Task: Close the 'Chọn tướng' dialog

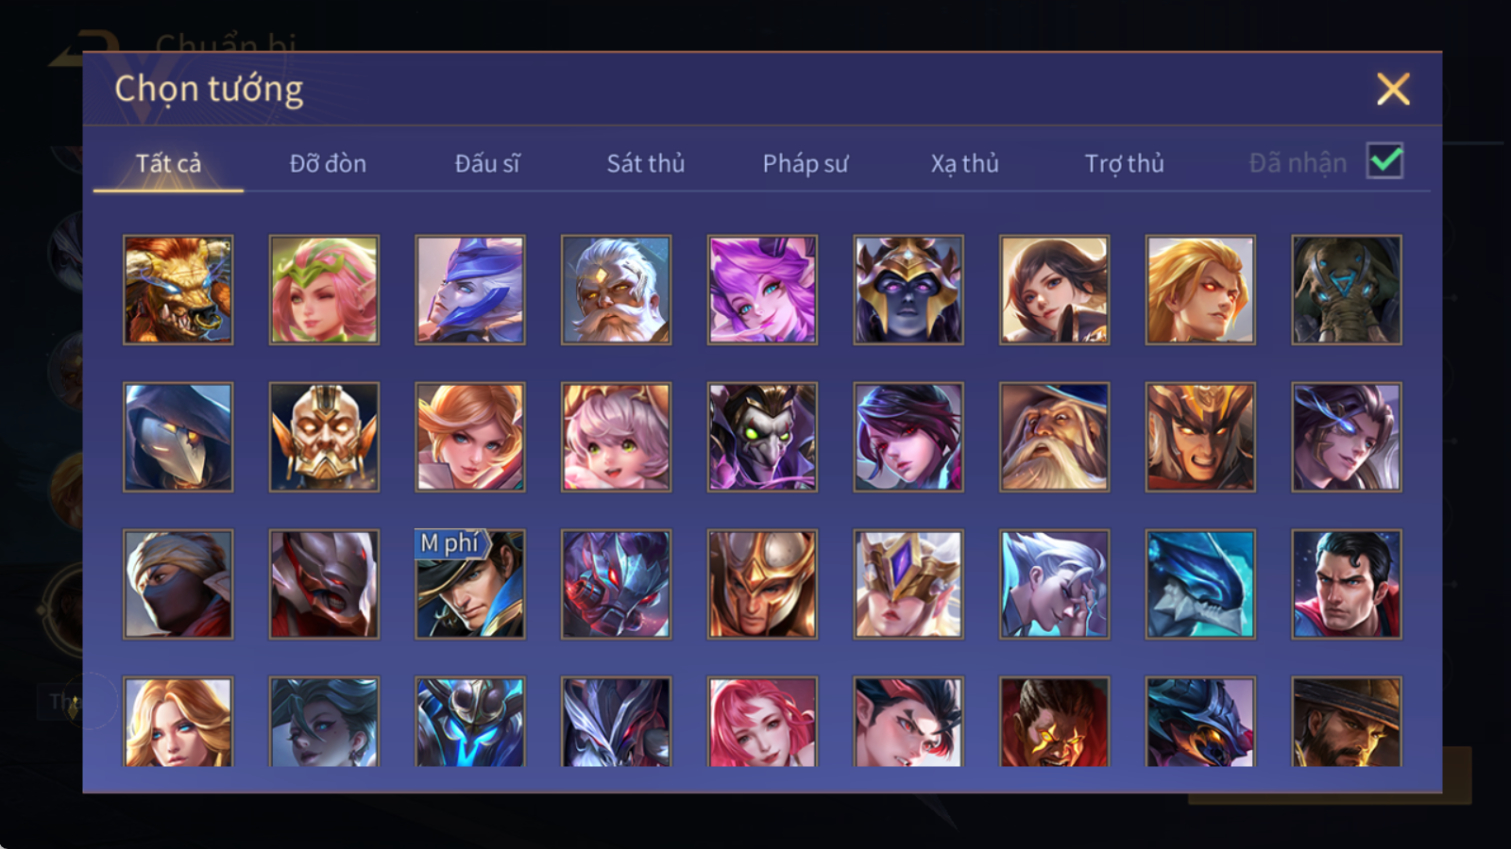Action: click(x=1393, y=89)
